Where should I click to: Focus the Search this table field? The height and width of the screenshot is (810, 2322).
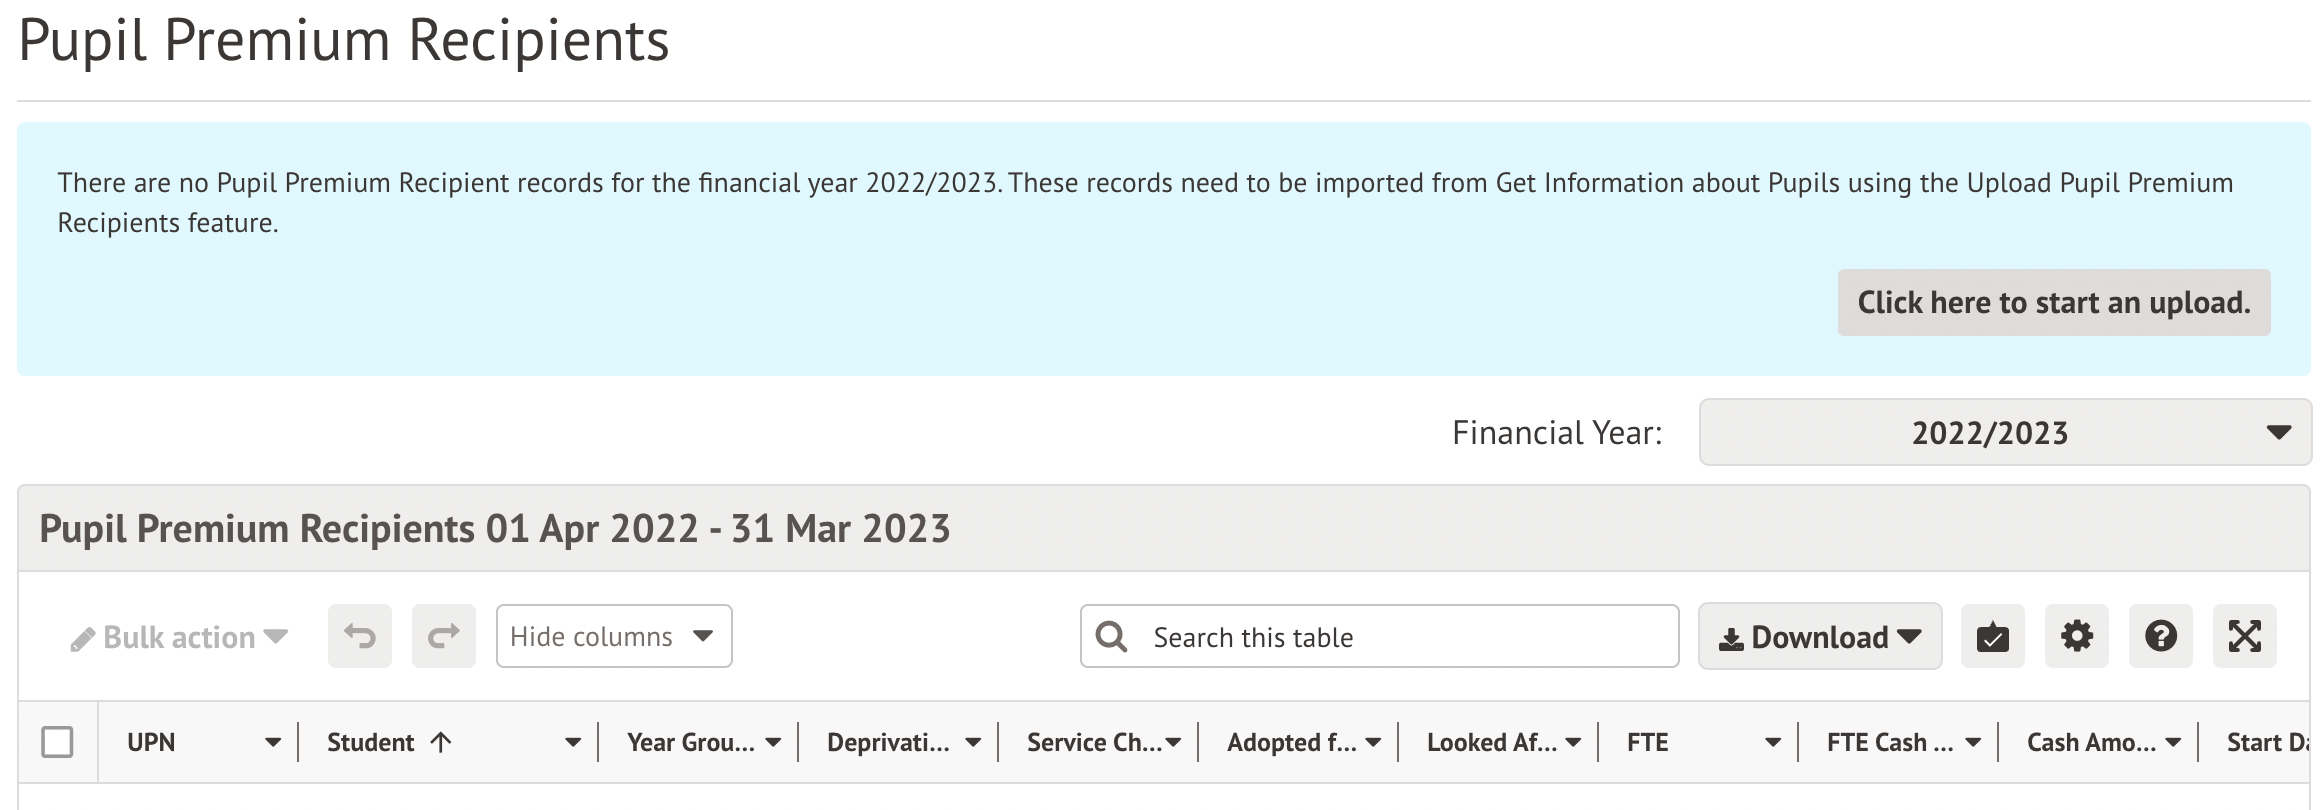[x=1400, y=637]
